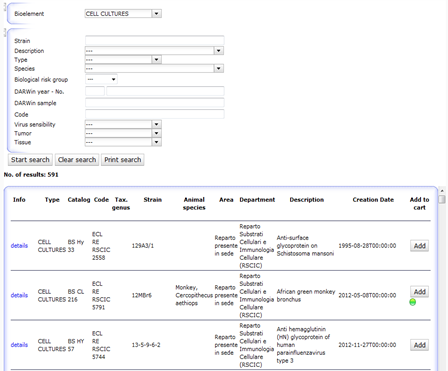448x371 pixels.
Task: Select the 13-5-9-6-2 strain cell
Action: 146,345
